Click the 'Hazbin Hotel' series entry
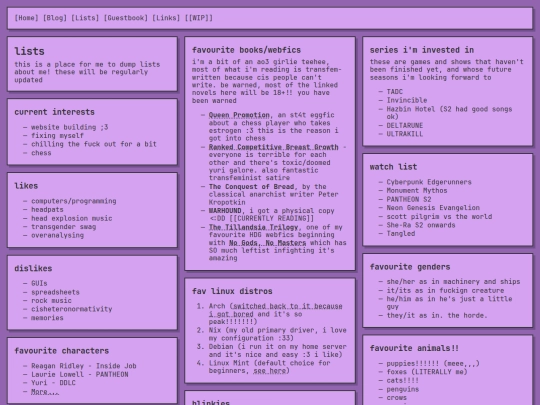The width and height of the screenshot is (540, 405). (x=449, y=113)
